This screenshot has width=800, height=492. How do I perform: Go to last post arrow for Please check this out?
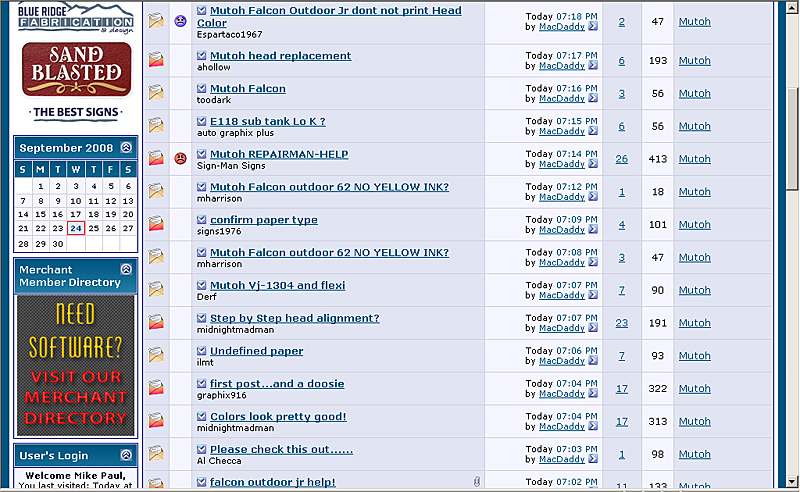593,459
